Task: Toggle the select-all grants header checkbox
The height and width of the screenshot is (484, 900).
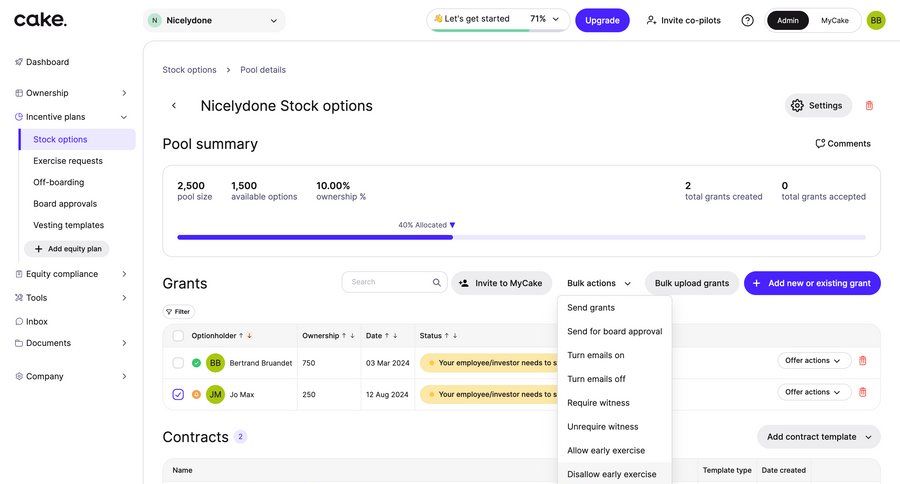Action: 178,336
